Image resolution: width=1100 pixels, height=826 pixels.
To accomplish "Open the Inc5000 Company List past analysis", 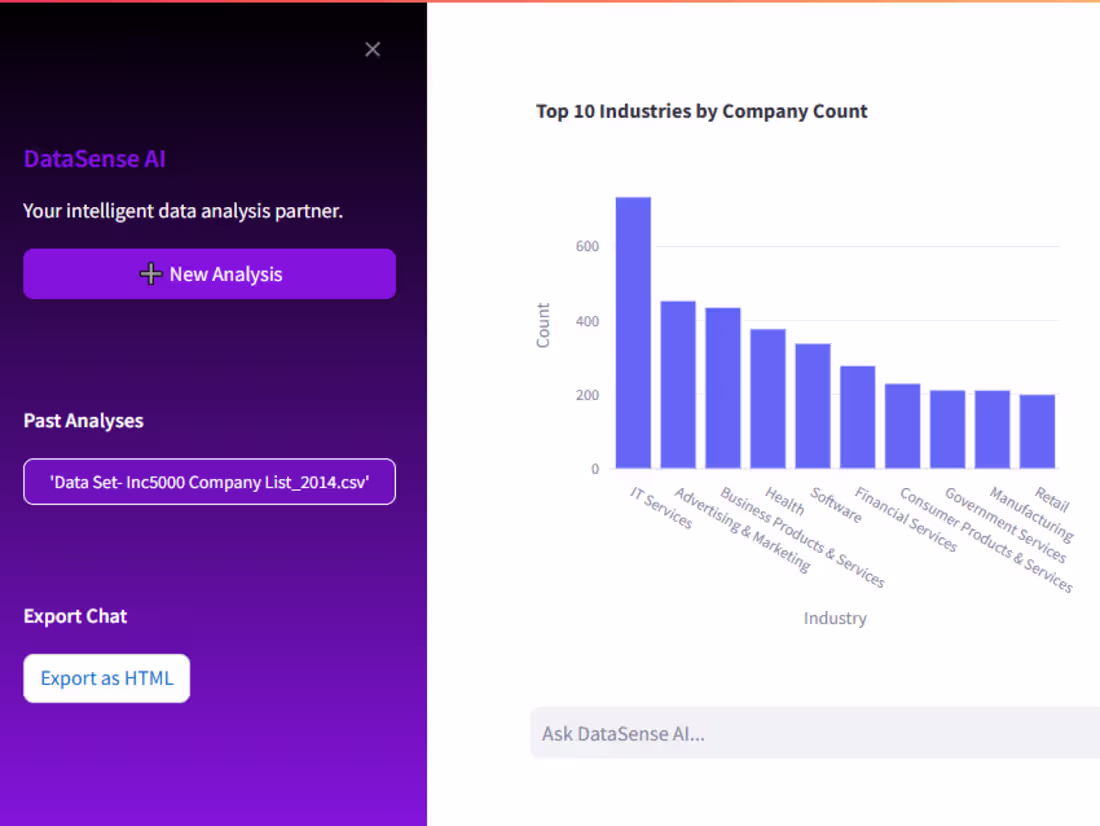I will click(209, 482).
